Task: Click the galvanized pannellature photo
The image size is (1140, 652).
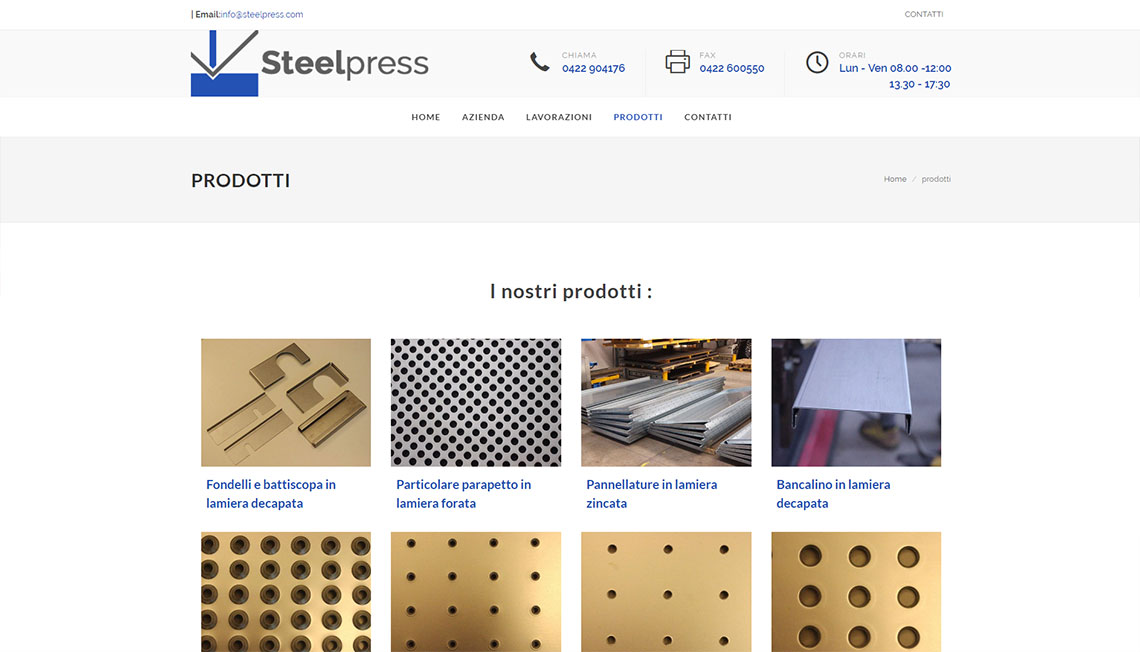Action: click(x=666, y=402)
